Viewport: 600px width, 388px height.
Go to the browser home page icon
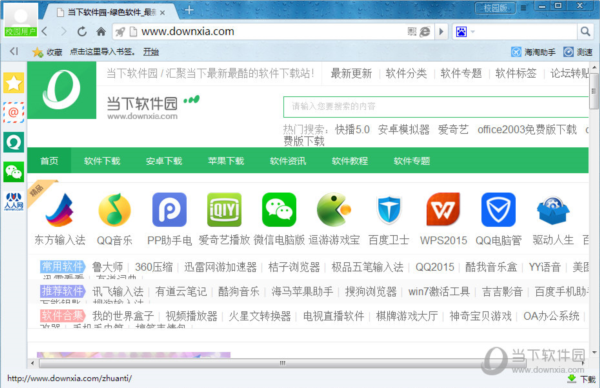[101, 31]
